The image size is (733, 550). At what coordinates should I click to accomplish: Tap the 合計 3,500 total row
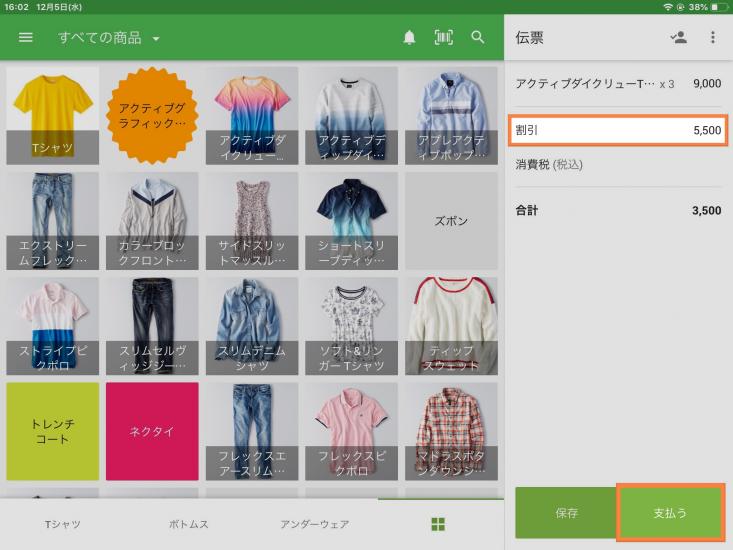[x=618, y=210]
